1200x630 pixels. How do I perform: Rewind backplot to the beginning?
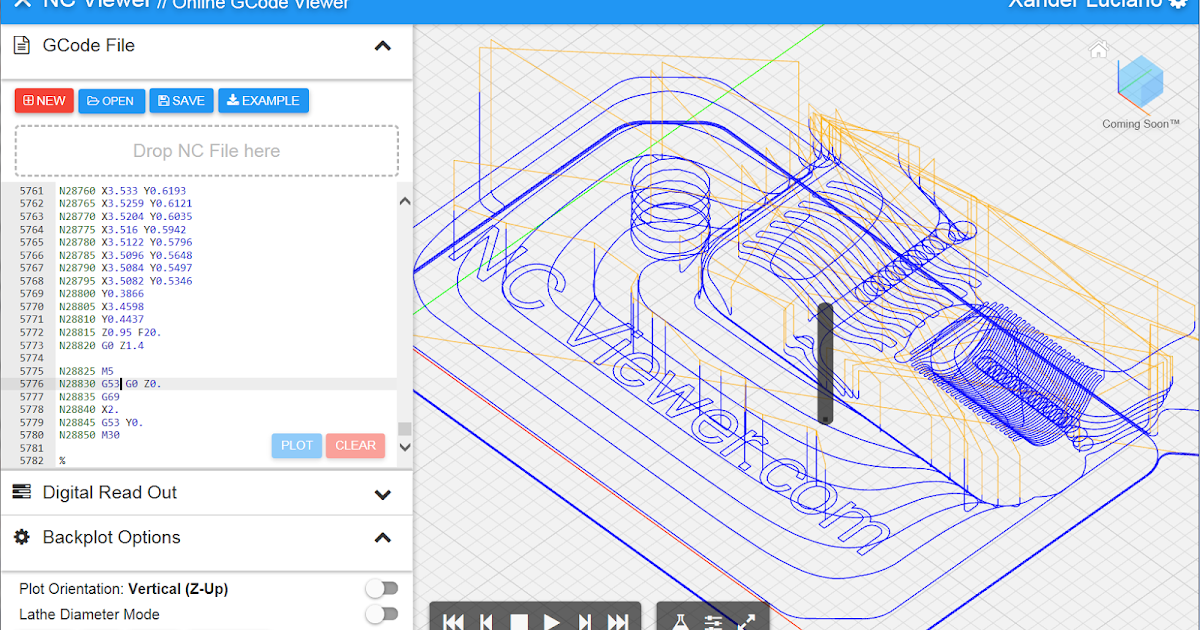click(453, 621)
